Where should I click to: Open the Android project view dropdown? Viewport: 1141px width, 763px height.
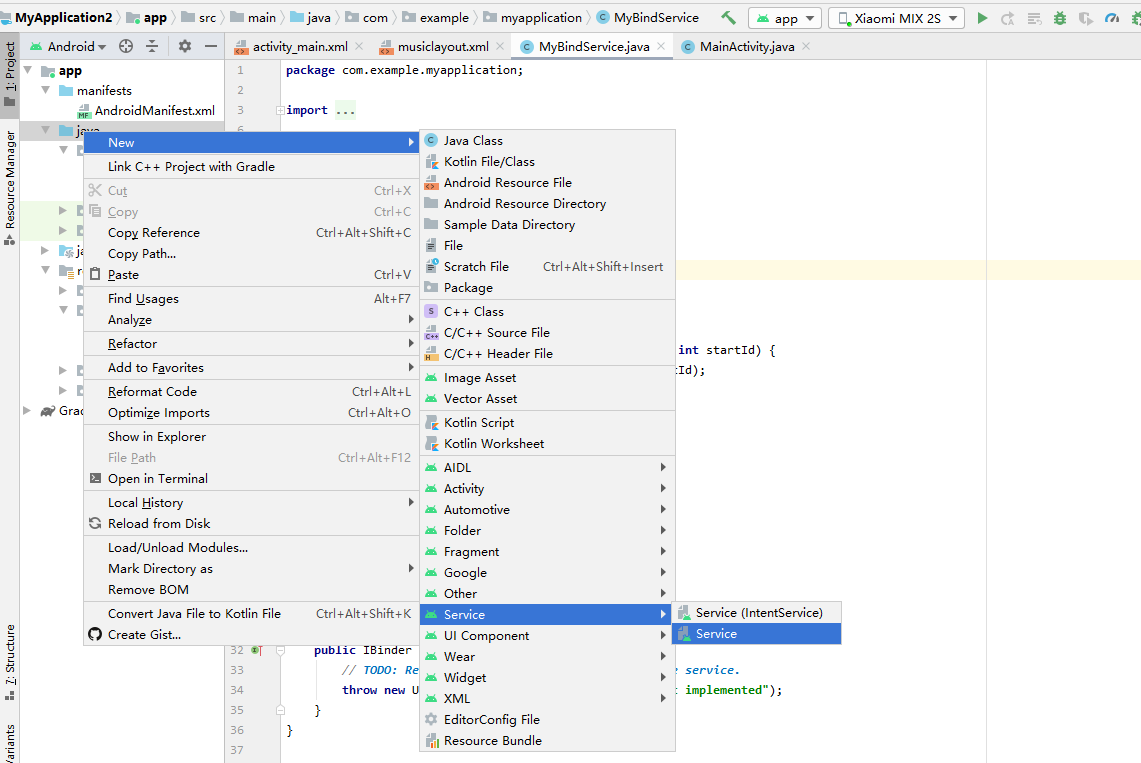(68, 47)
